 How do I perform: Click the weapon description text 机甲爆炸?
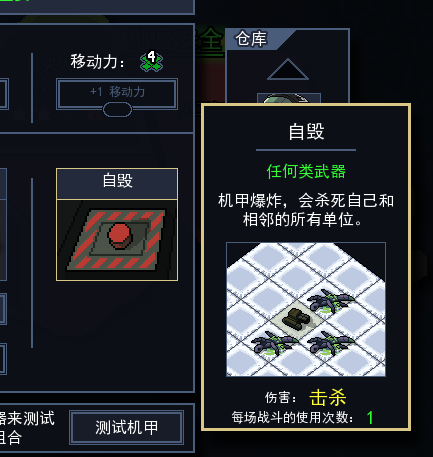pyautogui.click(x=250, y=201)
